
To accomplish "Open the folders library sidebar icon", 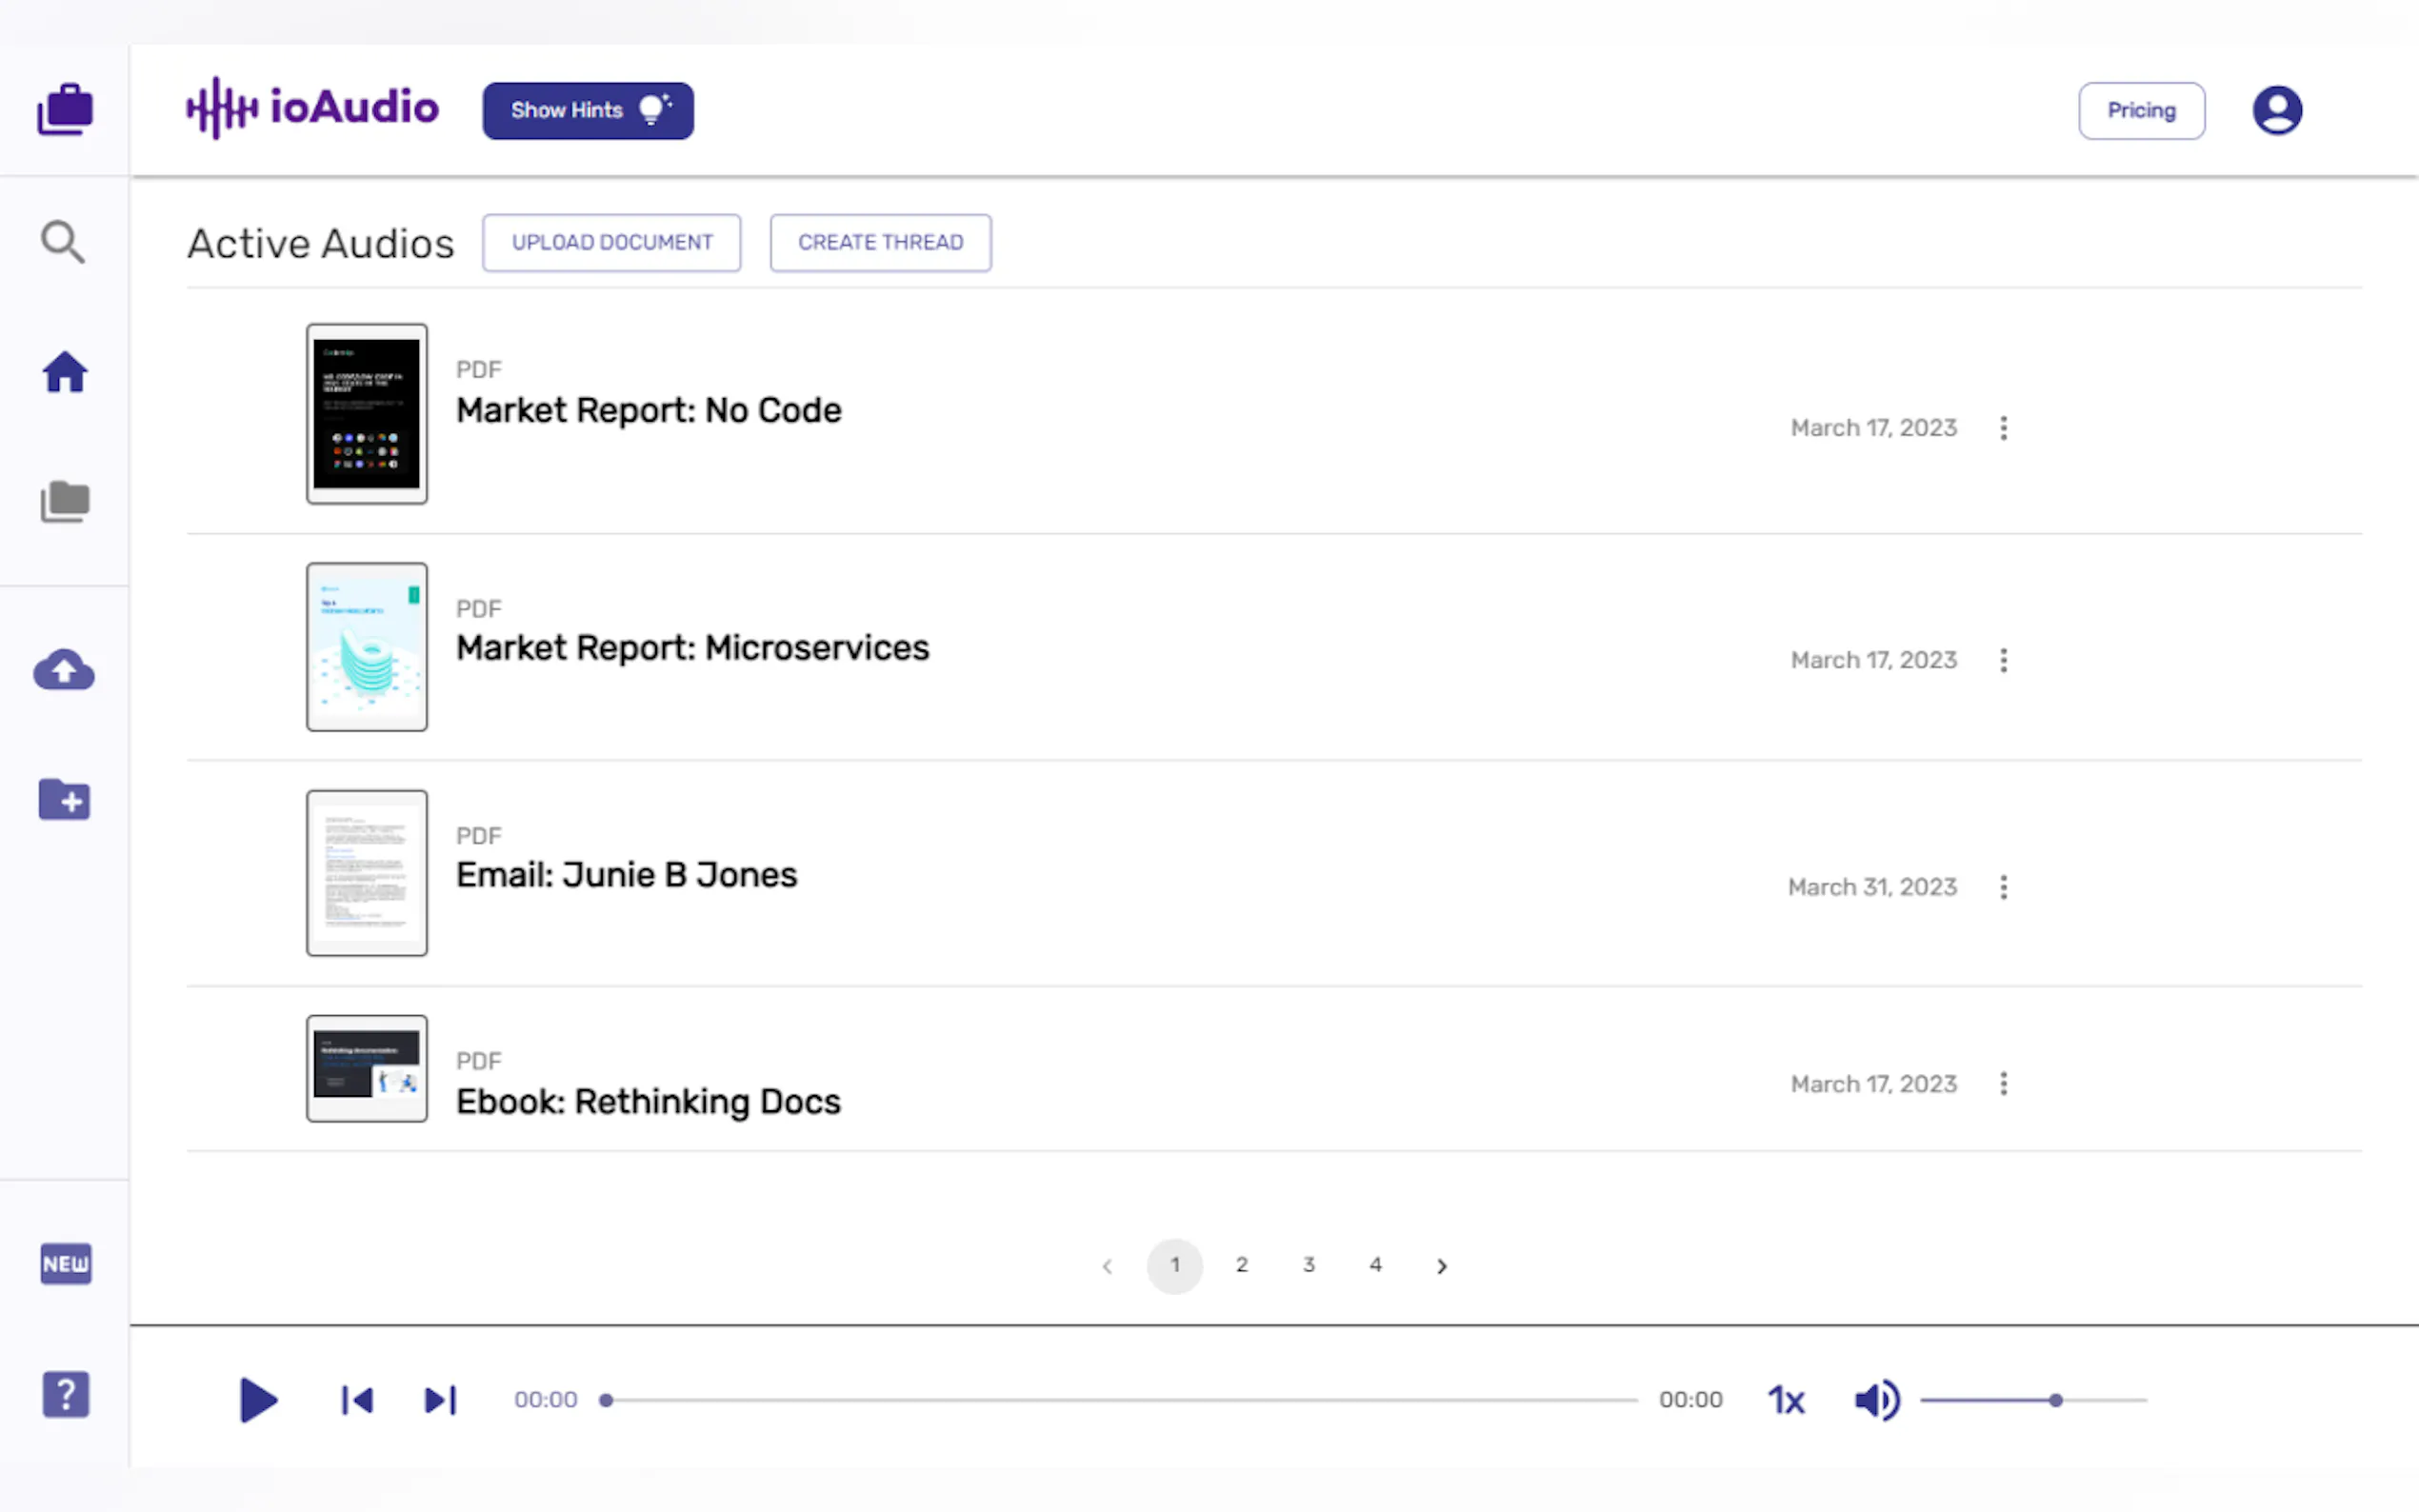I will tap(65, 501).
